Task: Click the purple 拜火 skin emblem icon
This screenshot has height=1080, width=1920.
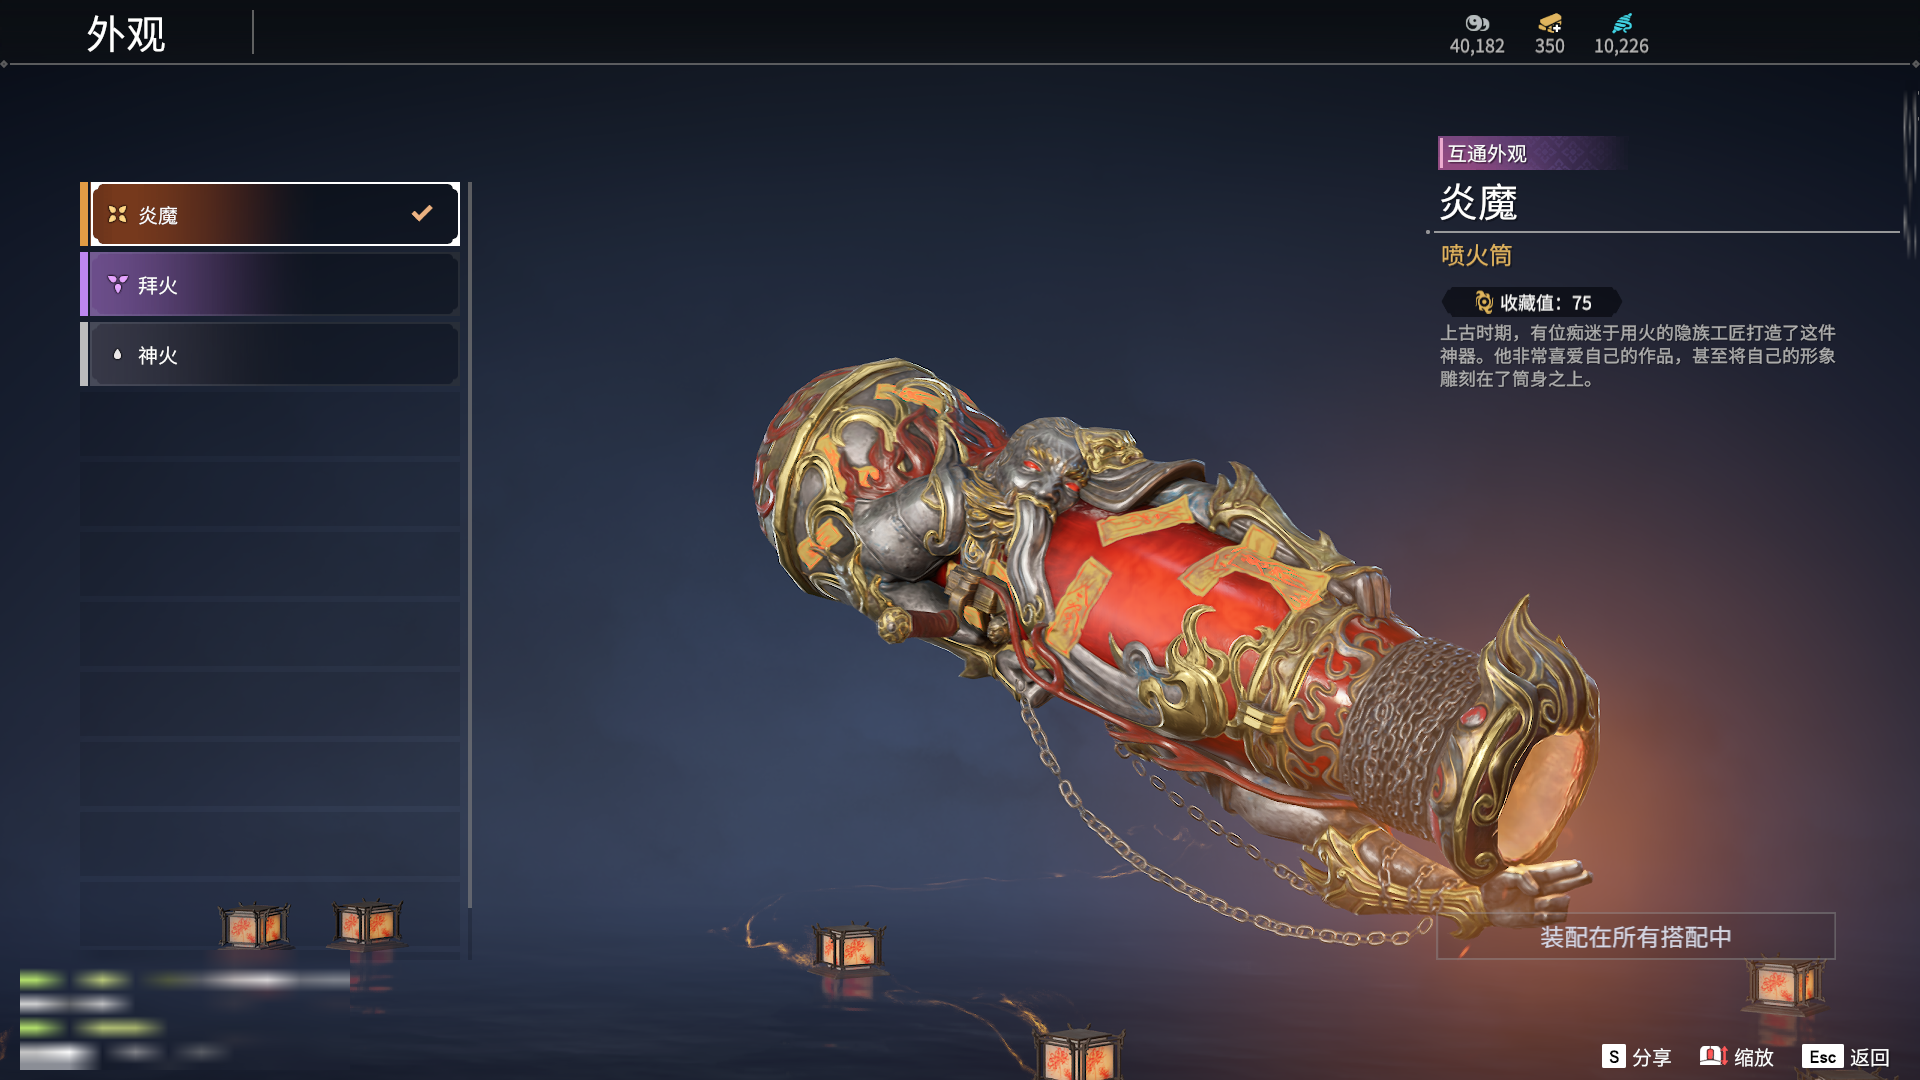Action: [117, 284]
